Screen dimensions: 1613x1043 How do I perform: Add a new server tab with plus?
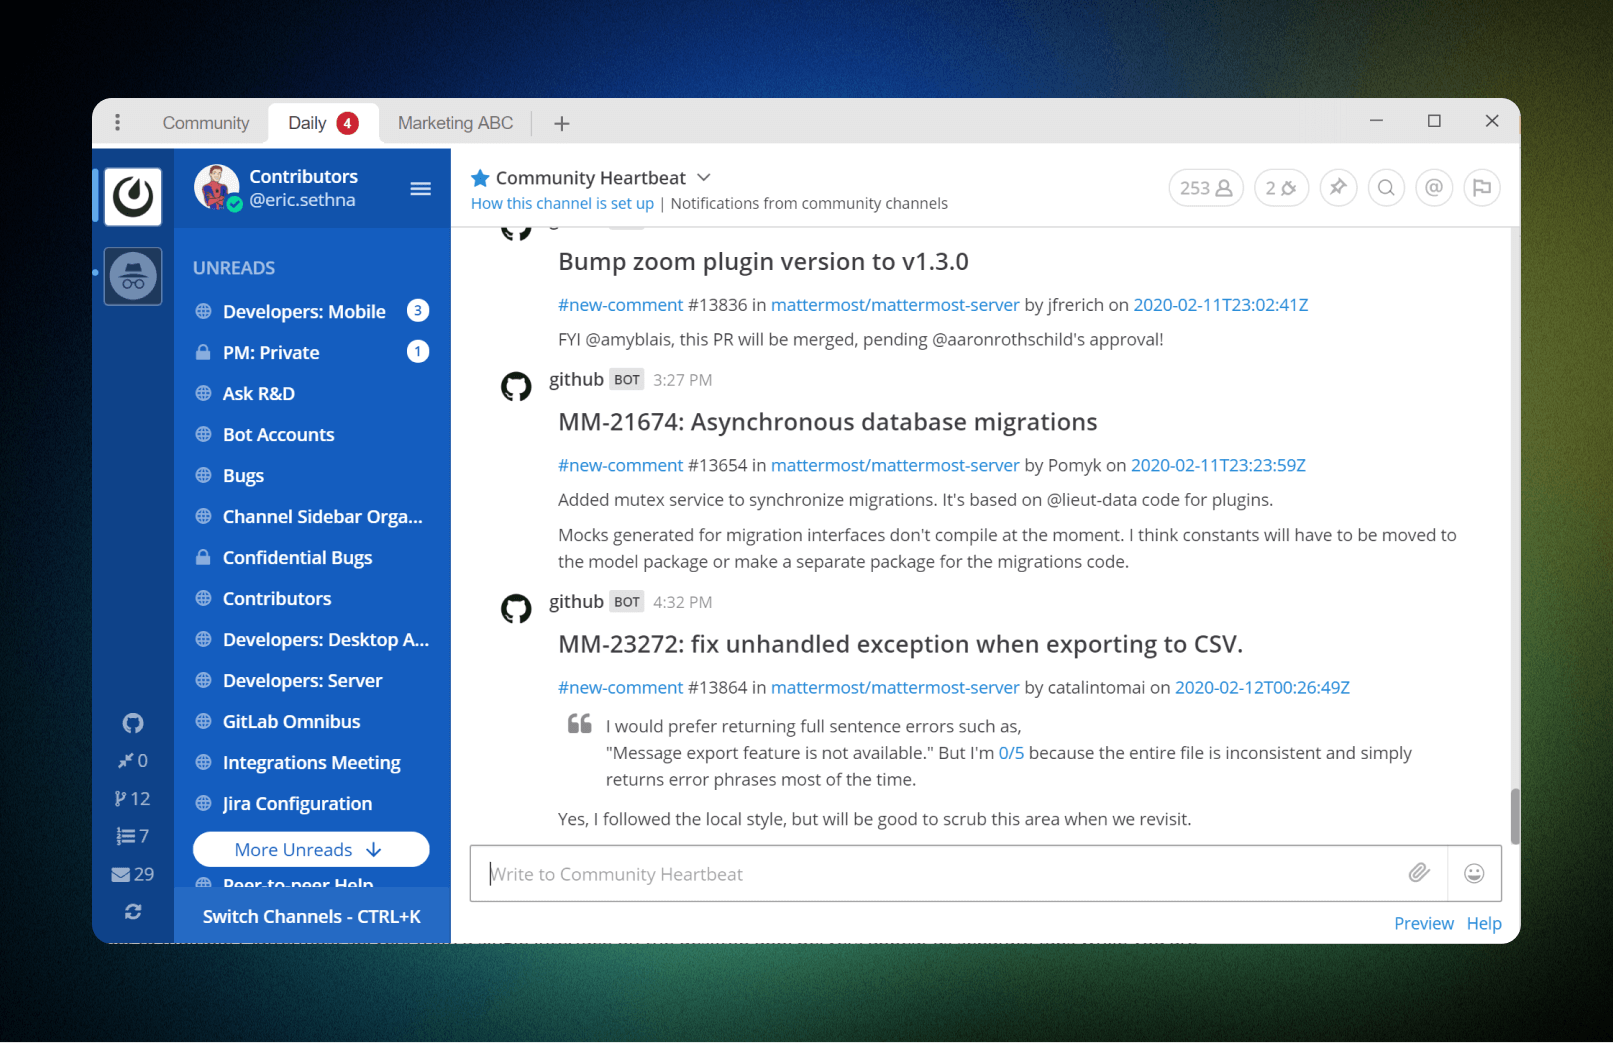pos(562,123)
